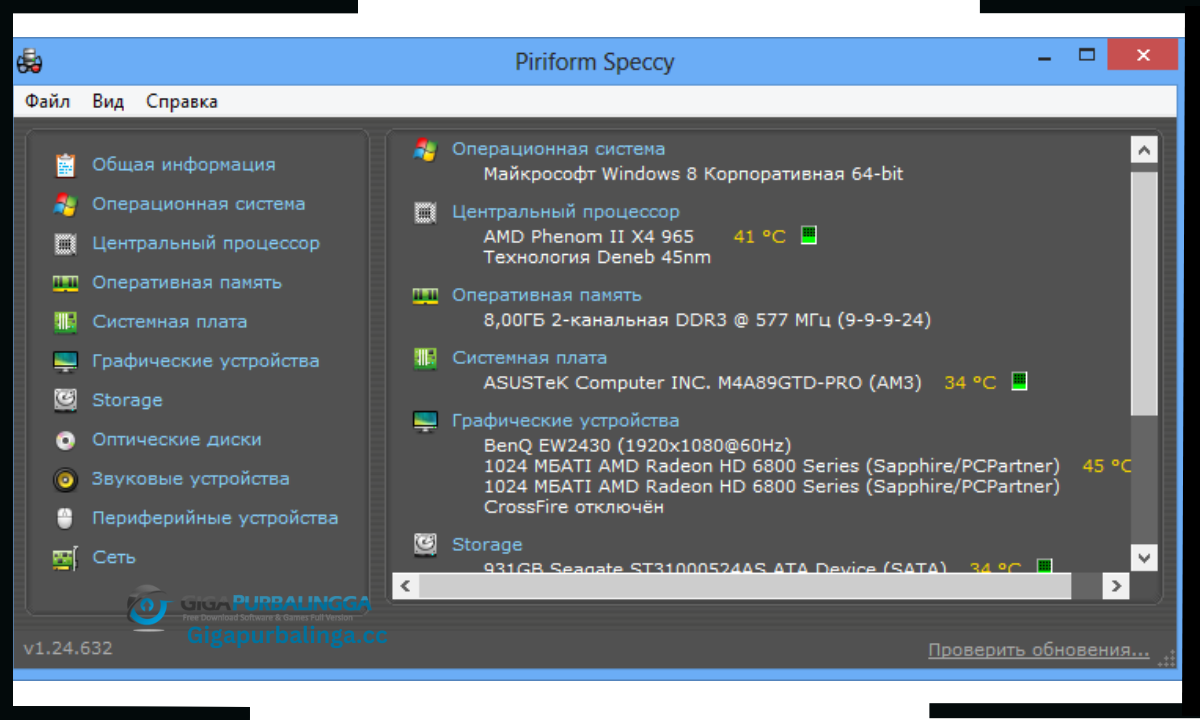Click the Оперативная память heading link
Viewport: 1200px width, 720px height.
(x=547, y=296)
